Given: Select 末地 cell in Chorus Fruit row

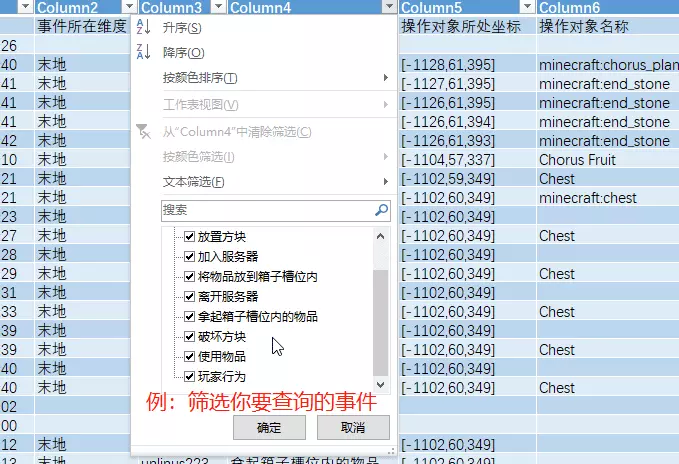Looking at the screenshot, I should pyautogui.click(x=82, y=160).
